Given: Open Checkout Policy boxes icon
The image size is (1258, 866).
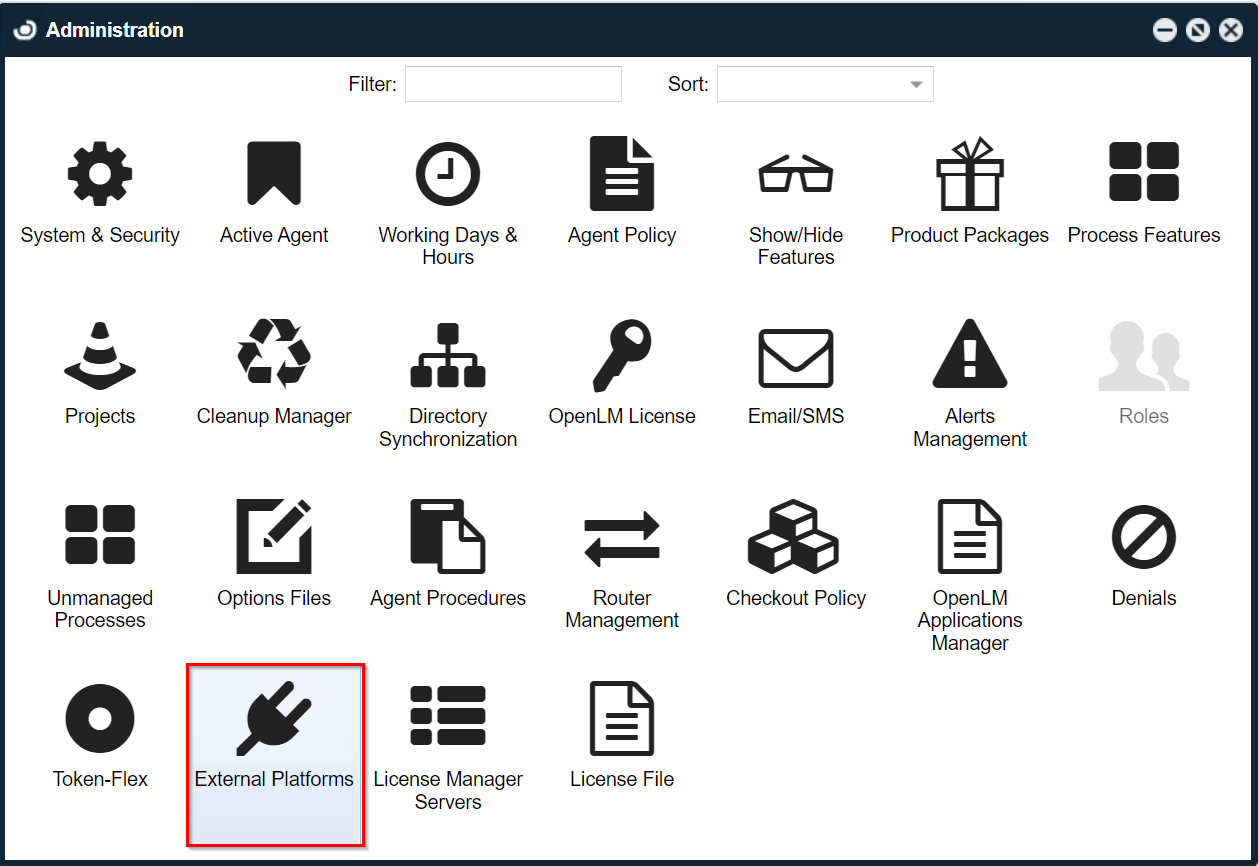Looking at the screenshot, I should click(795, 538).
